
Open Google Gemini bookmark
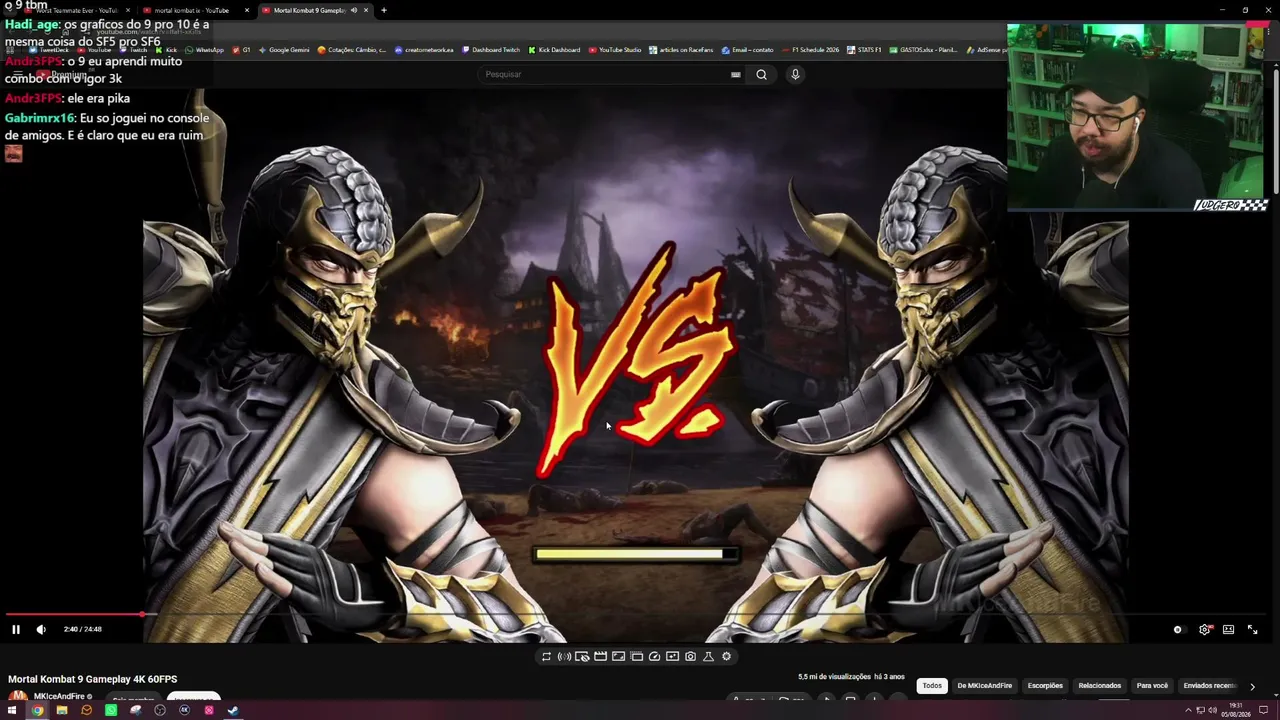pyautogui.click(x=284, y=50)
